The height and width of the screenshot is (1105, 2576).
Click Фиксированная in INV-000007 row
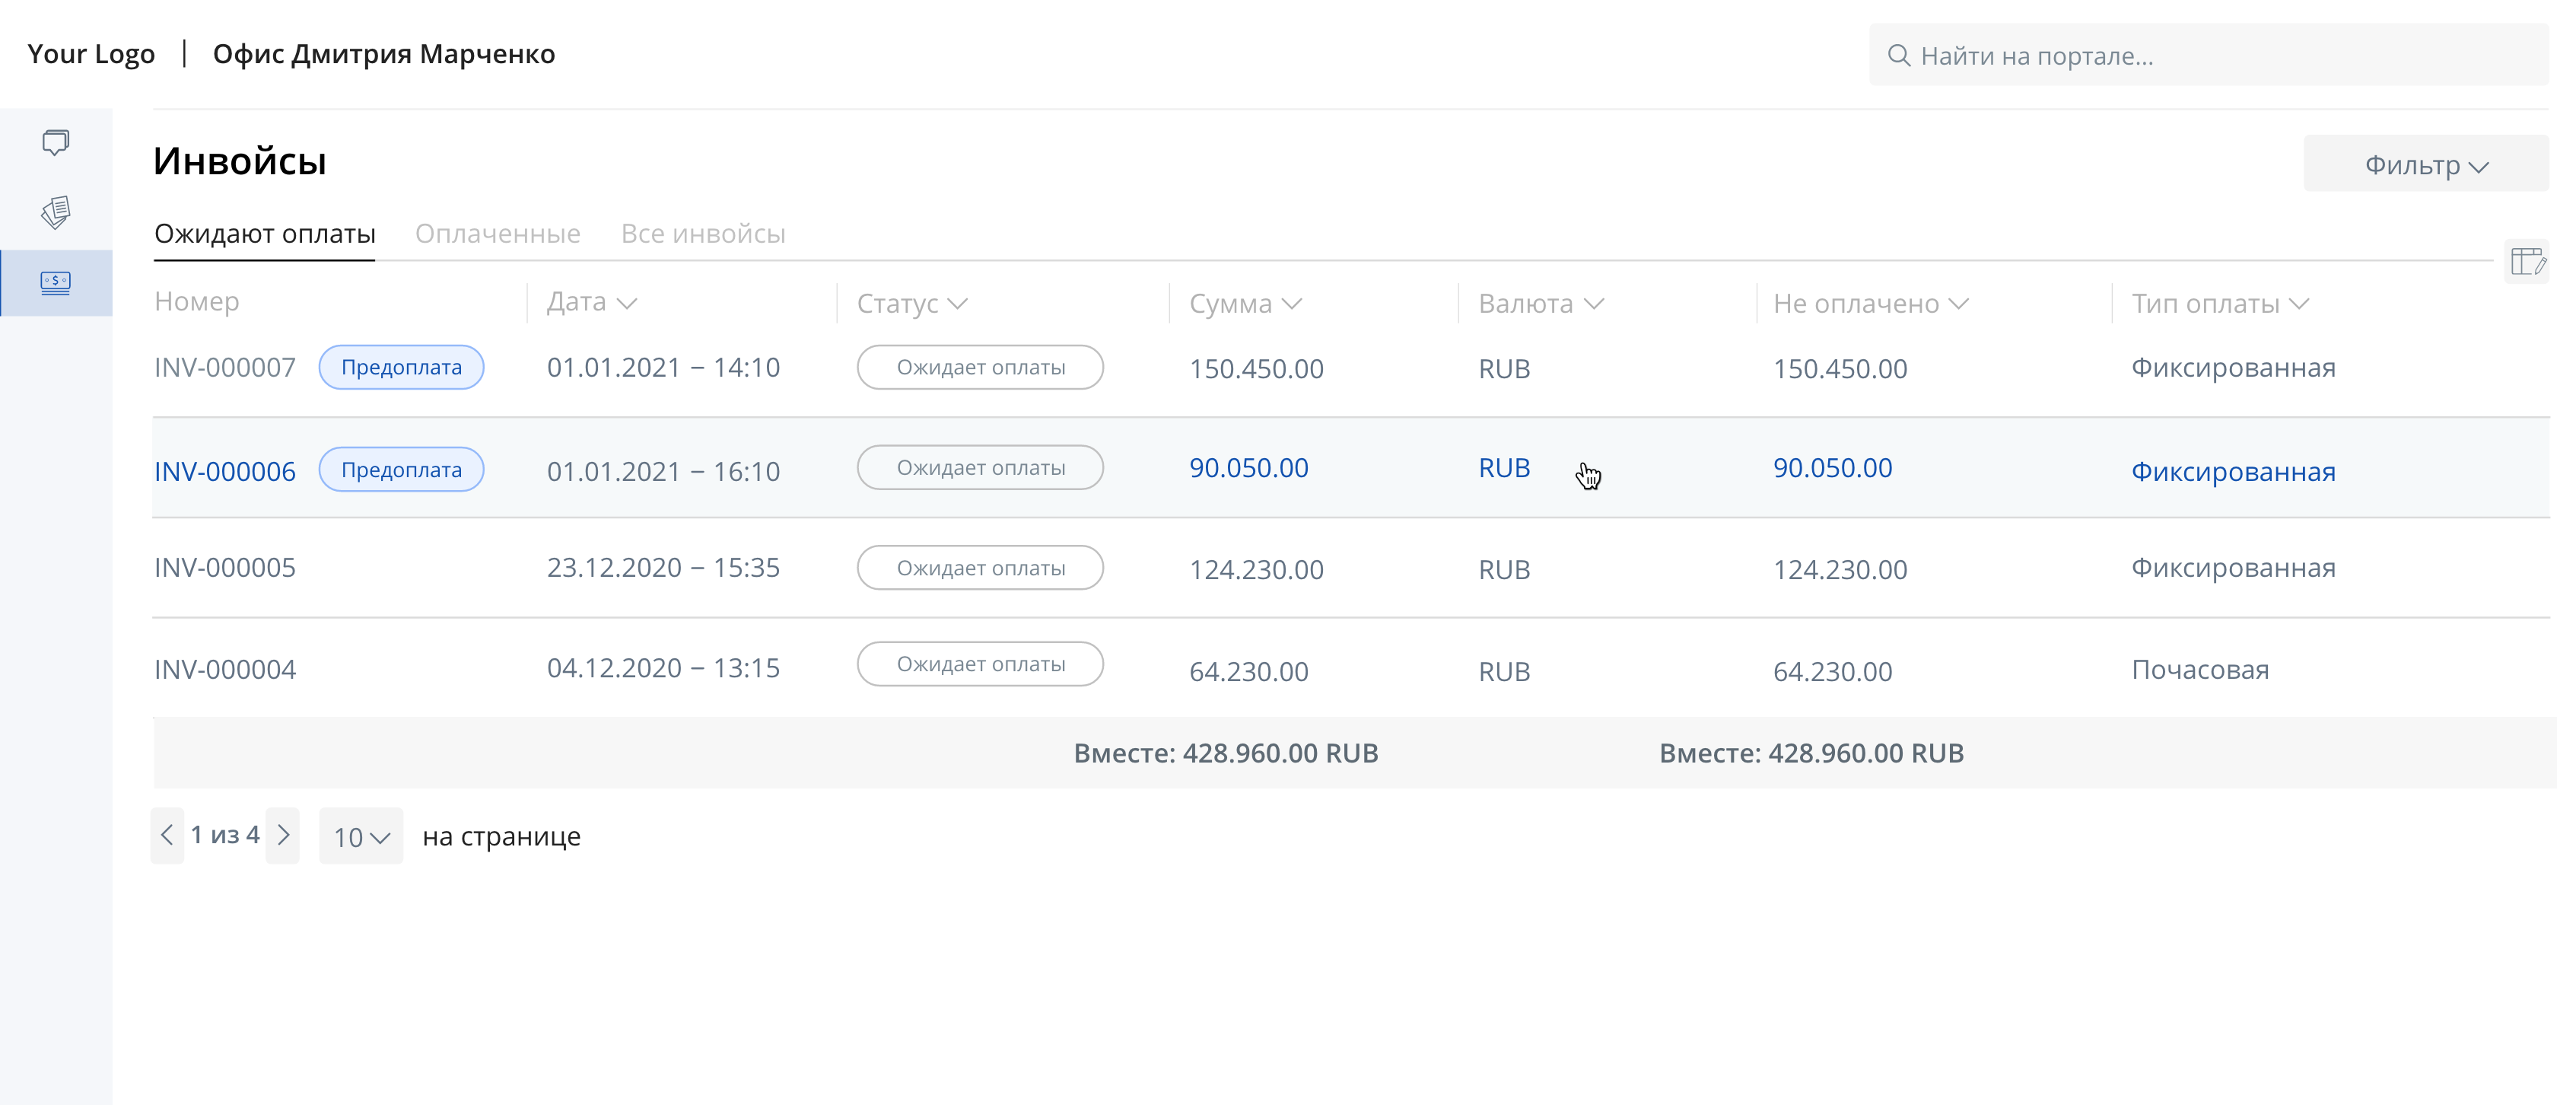pyautogui.click(x=2233, y=368)
